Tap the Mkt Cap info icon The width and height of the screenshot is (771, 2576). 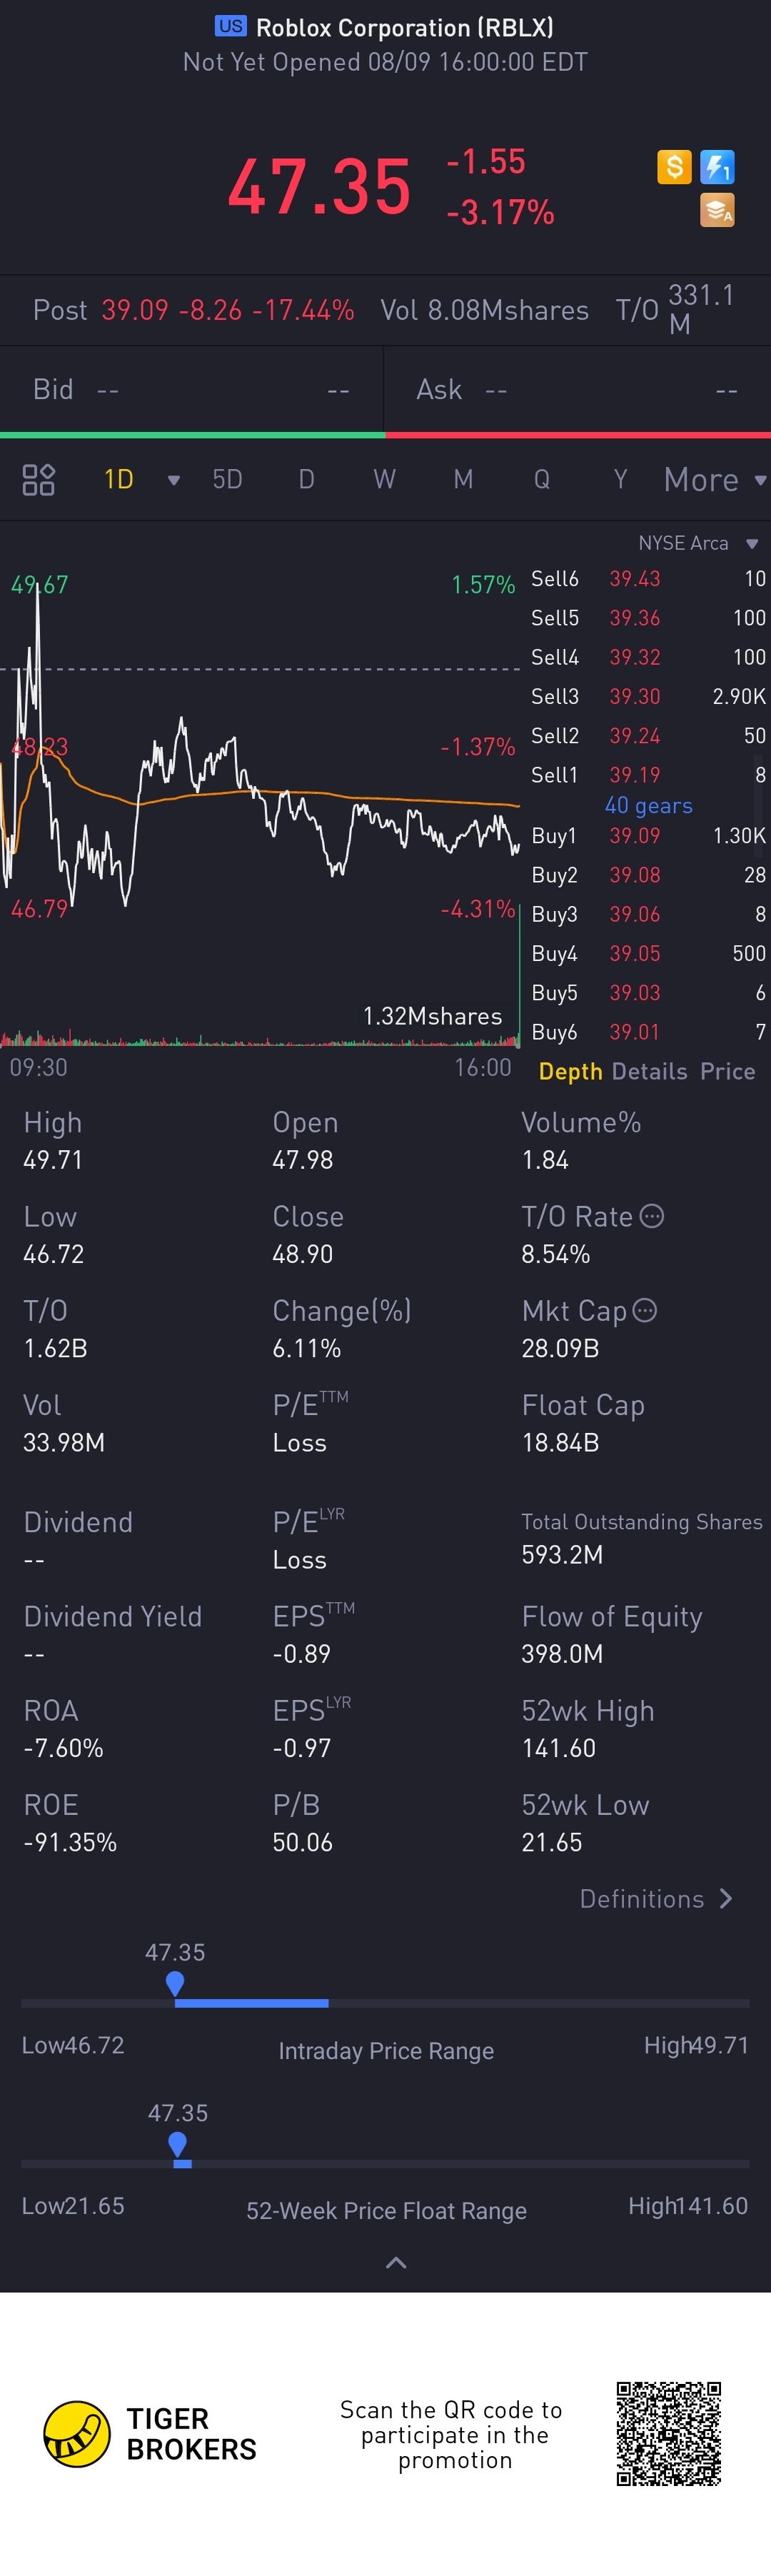pos(645,1311)
